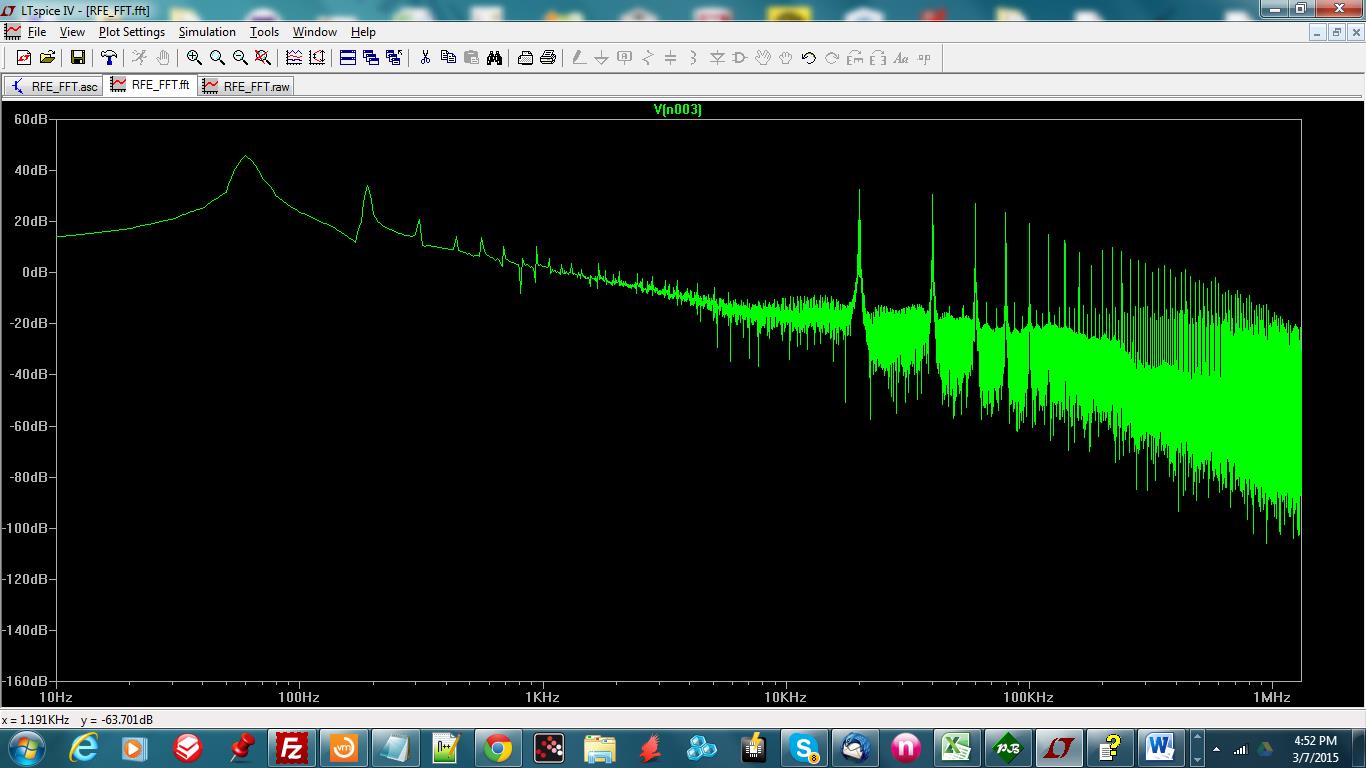Expand the View menu
Screen dimensions: 1366x768
coord(72,32)
